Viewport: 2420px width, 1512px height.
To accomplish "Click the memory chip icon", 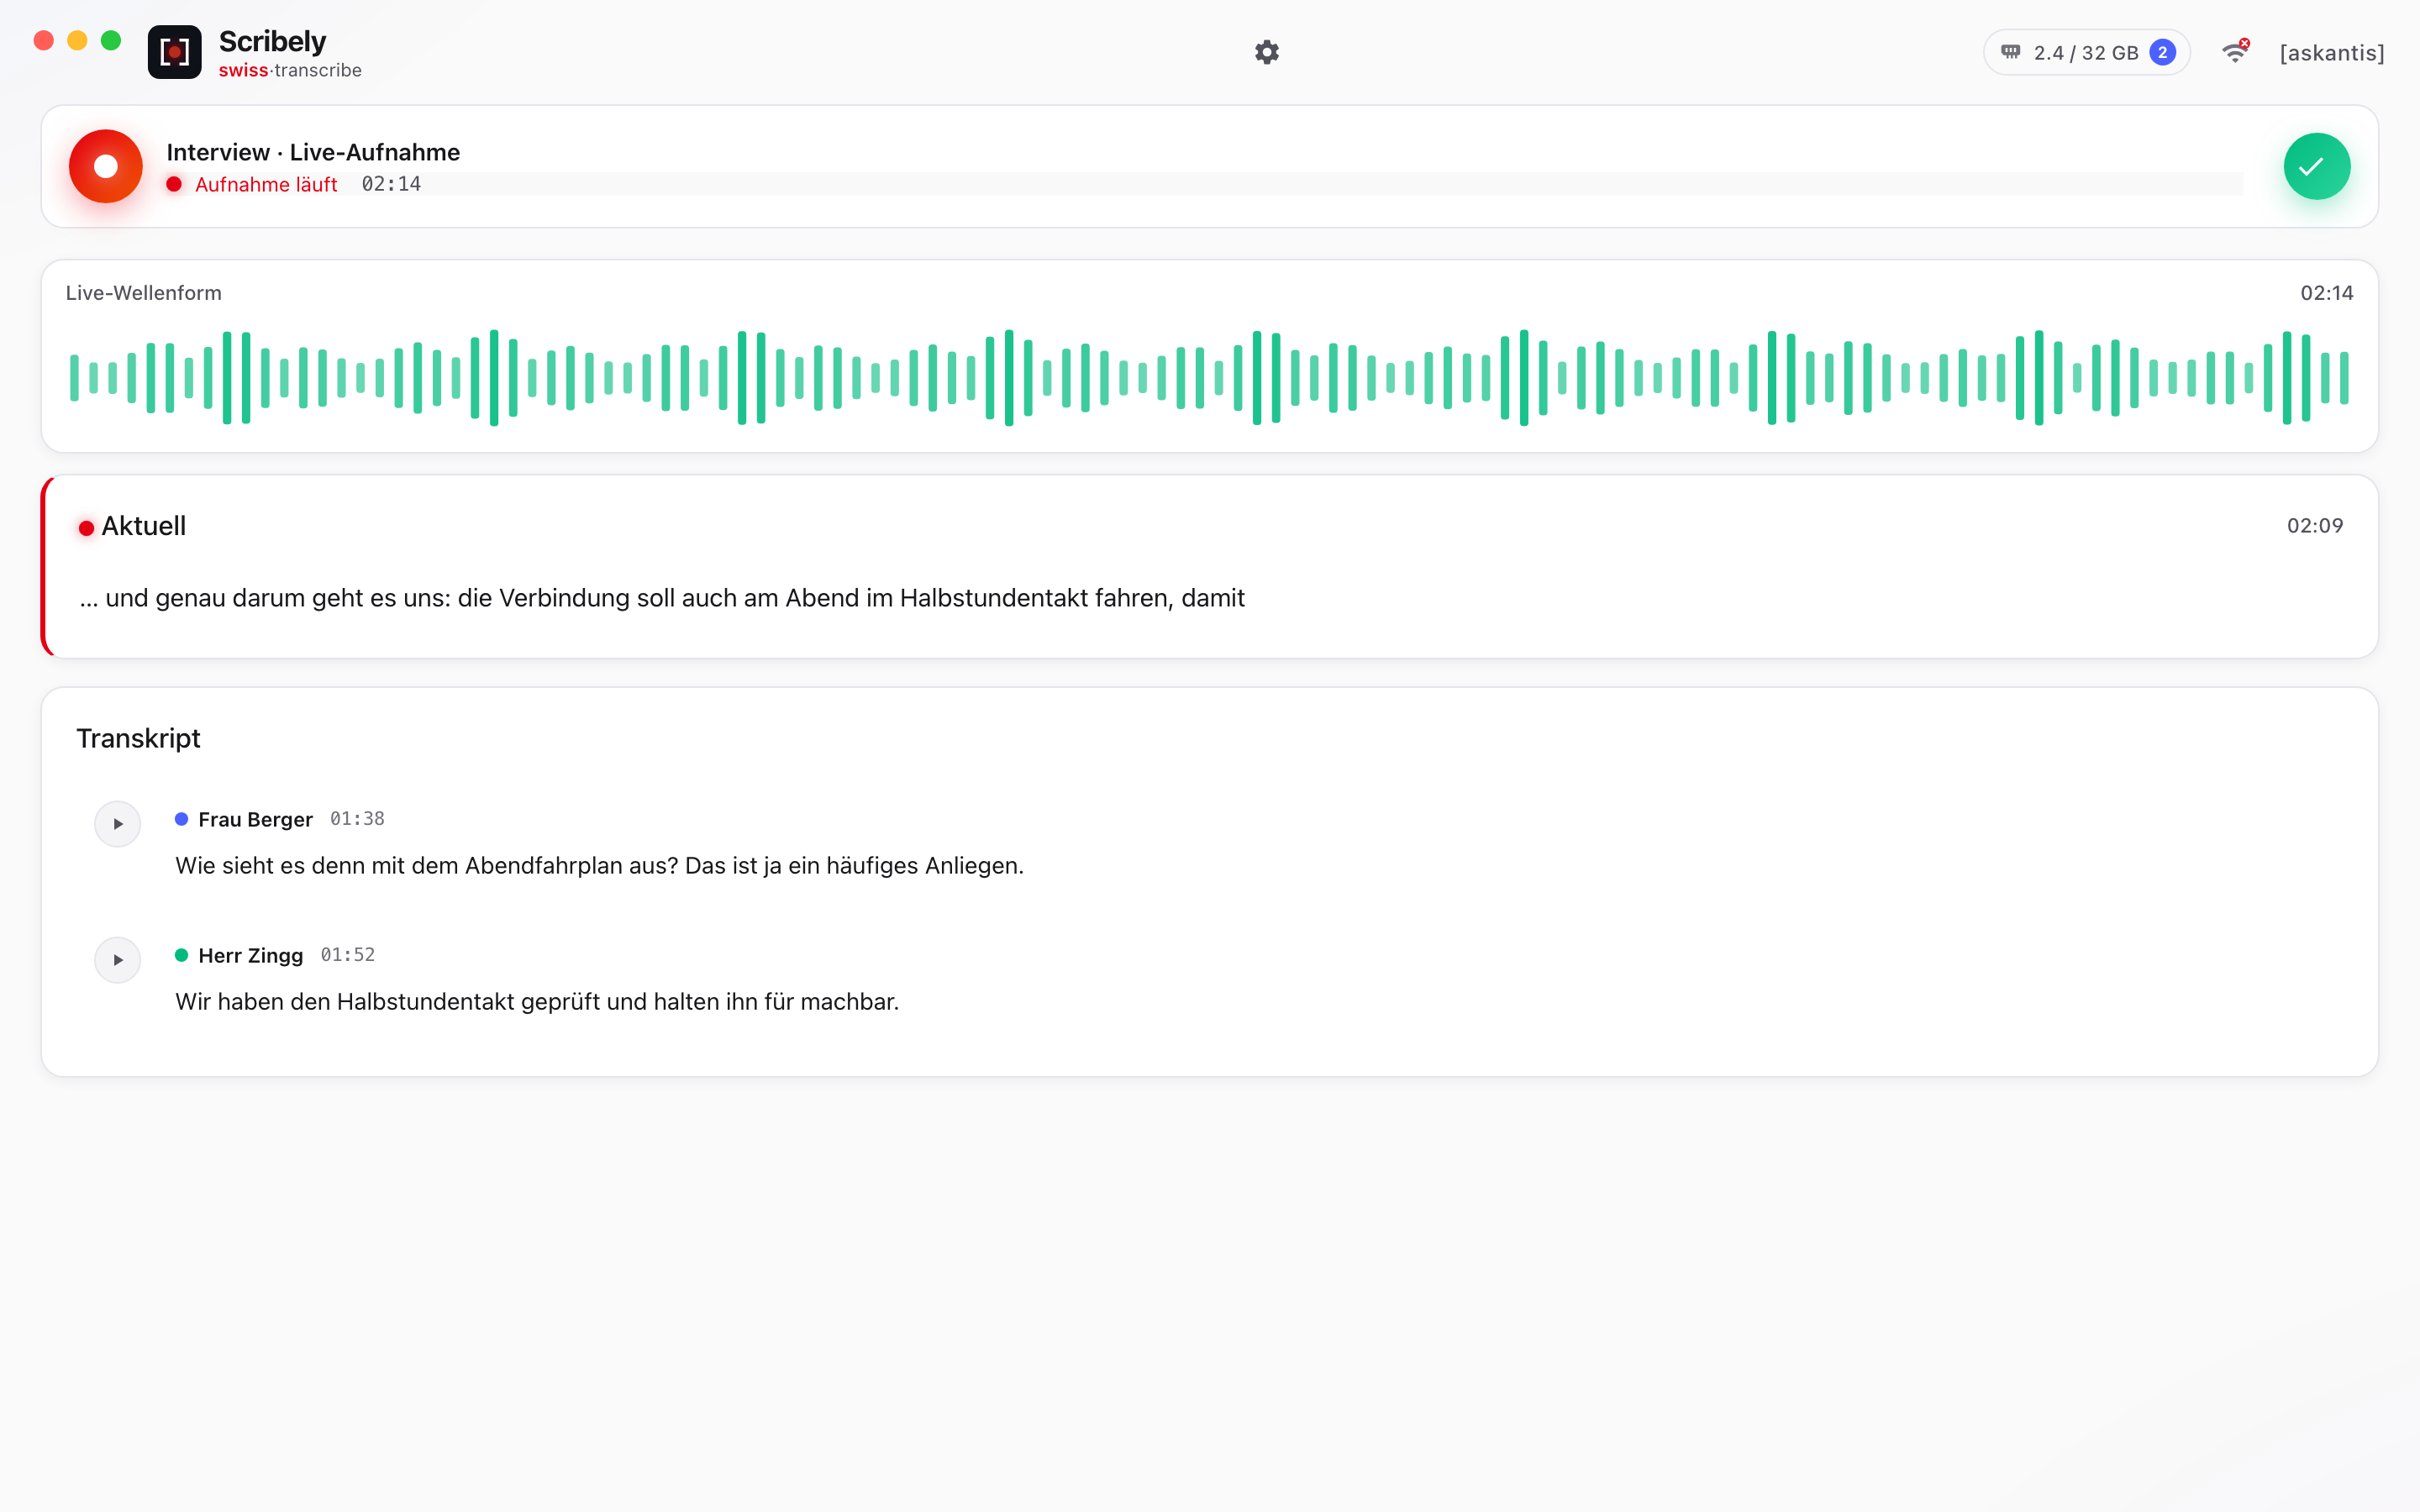I will [x=2010, y=52].
